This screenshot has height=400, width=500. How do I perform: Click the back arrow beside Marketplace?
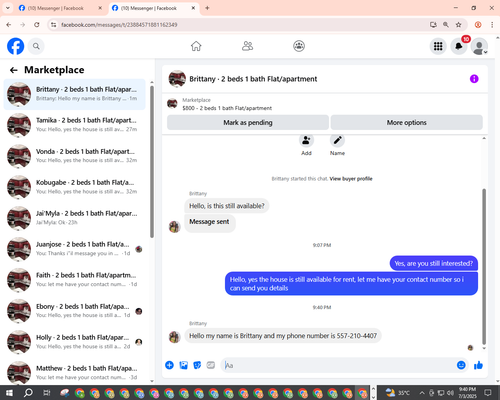14,70
